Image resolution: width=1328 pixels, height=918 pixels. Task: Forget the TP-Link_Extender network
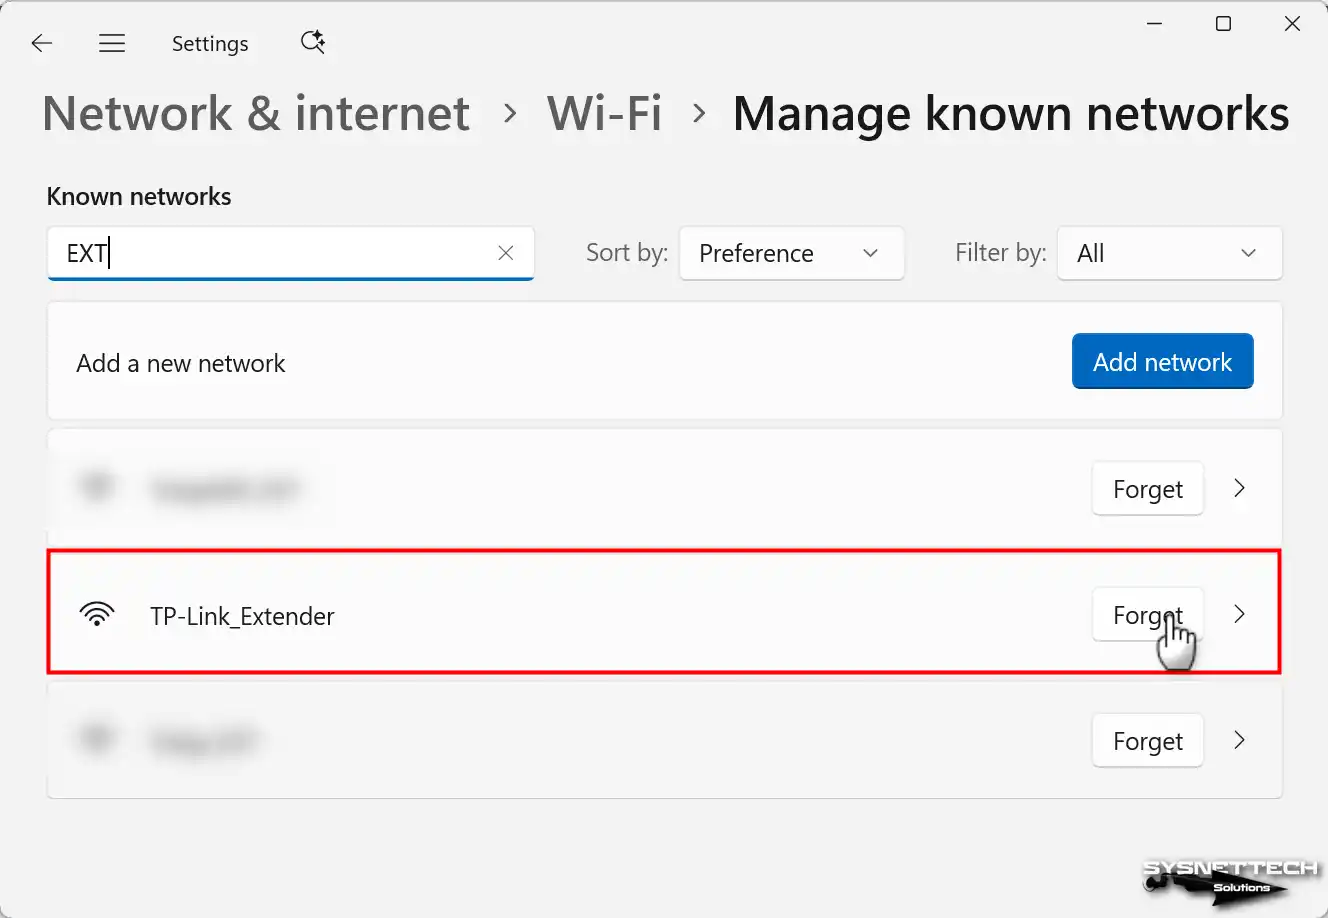coord(1147,614)
